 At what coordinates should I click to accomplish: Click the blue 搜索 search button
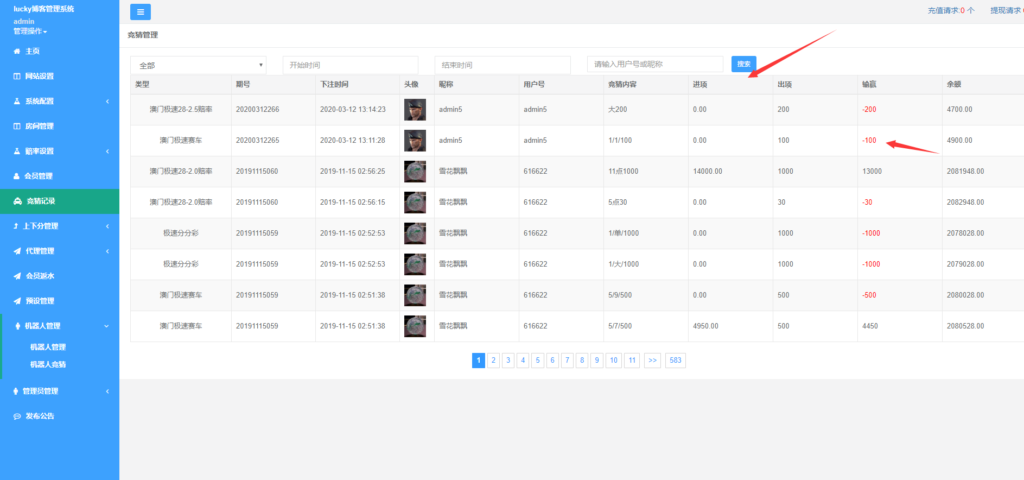(x=744, y=64)
